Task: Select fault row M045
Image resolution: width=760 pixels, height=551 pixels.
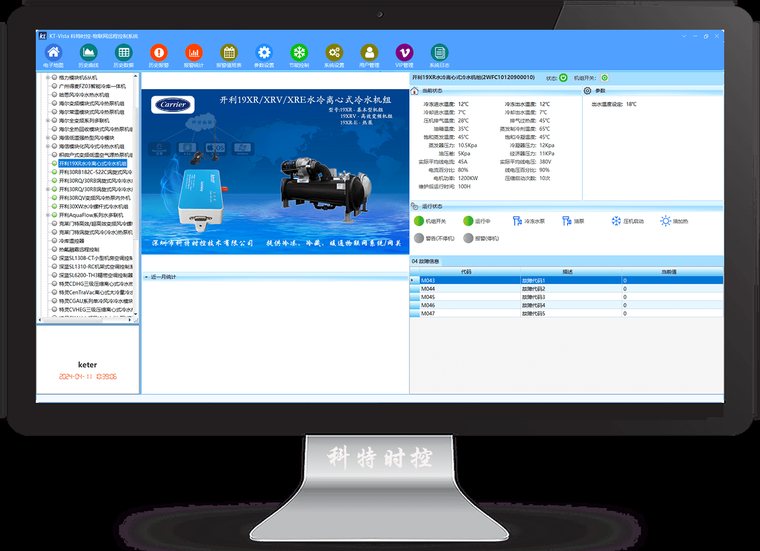Action: tap(566, 297)
